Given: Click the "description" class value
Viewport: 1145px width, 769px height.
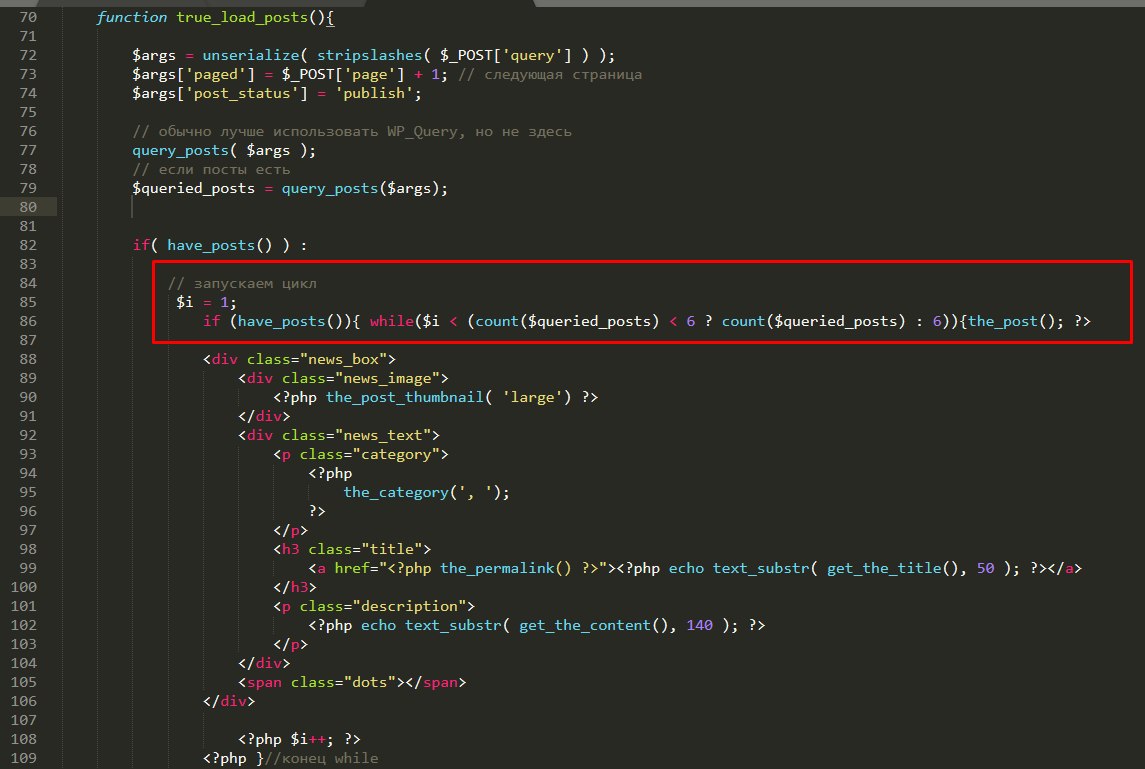Looking at the screenshot, I should coord(409,606).
